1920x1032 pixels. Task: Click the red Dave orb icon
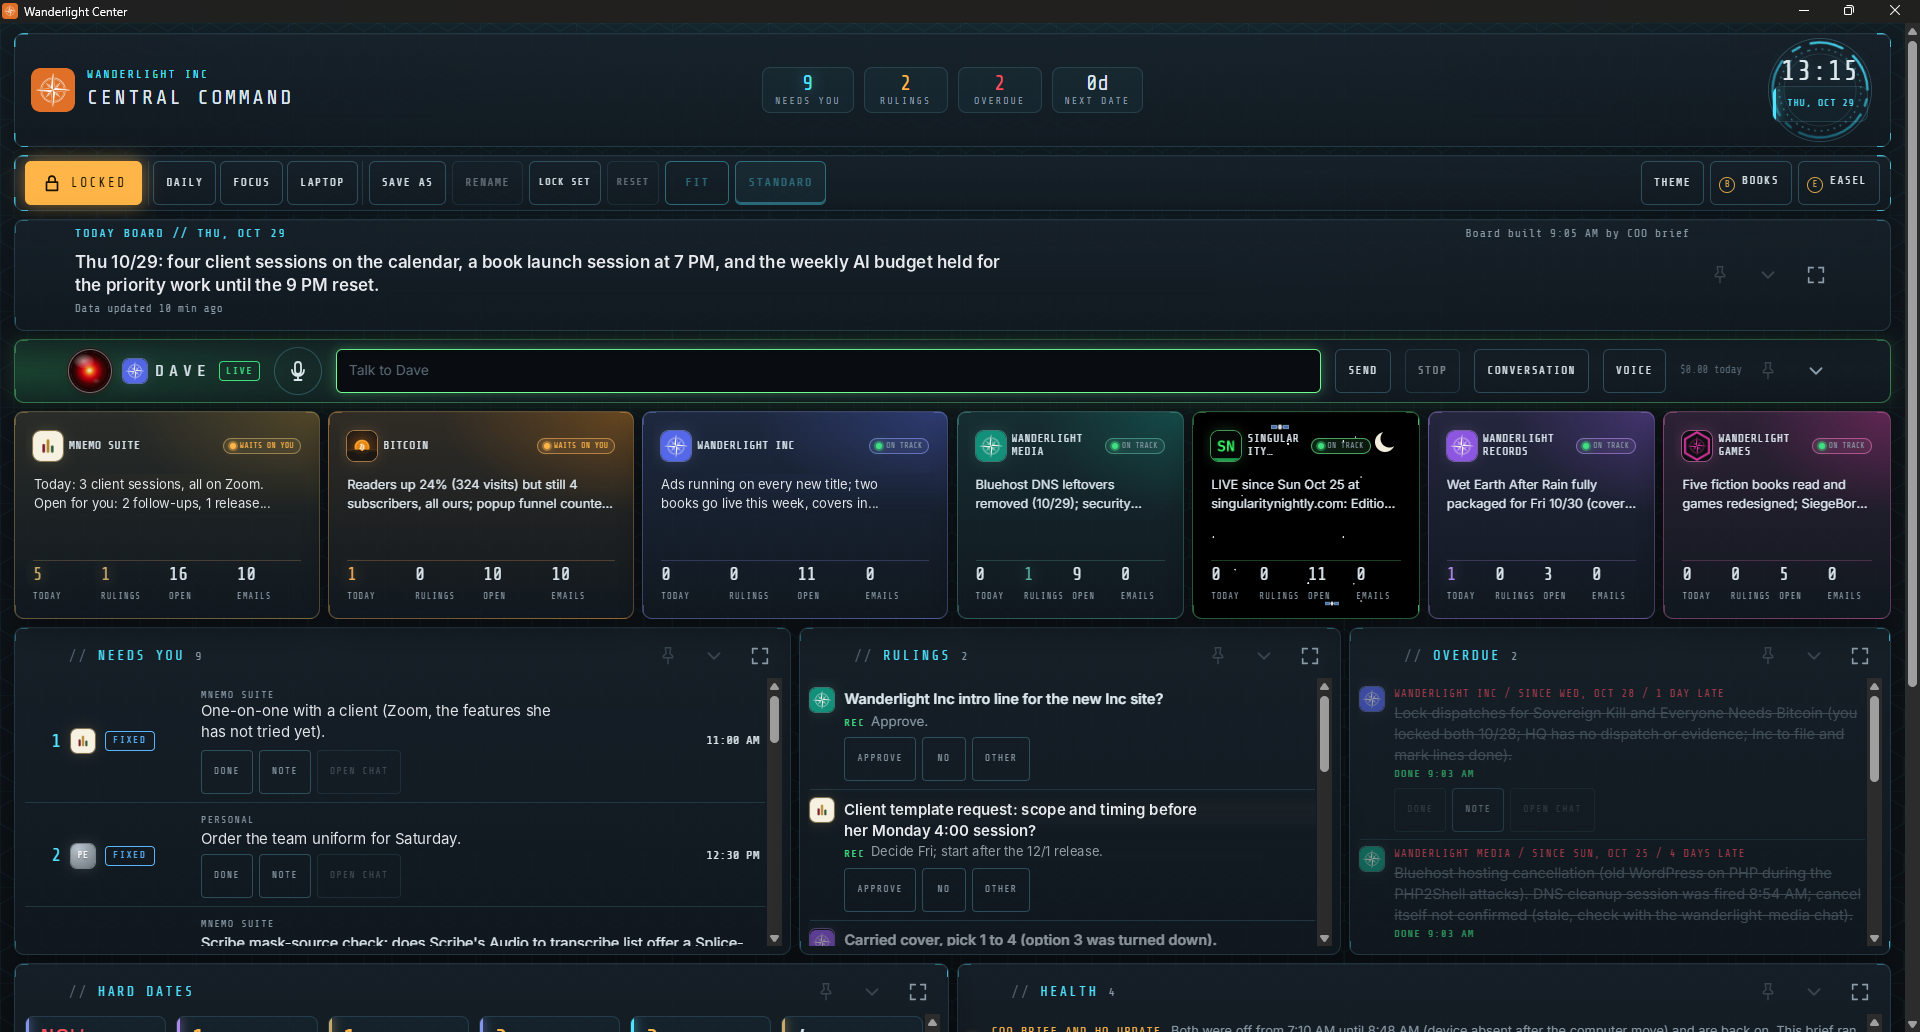tap(90, 371)
